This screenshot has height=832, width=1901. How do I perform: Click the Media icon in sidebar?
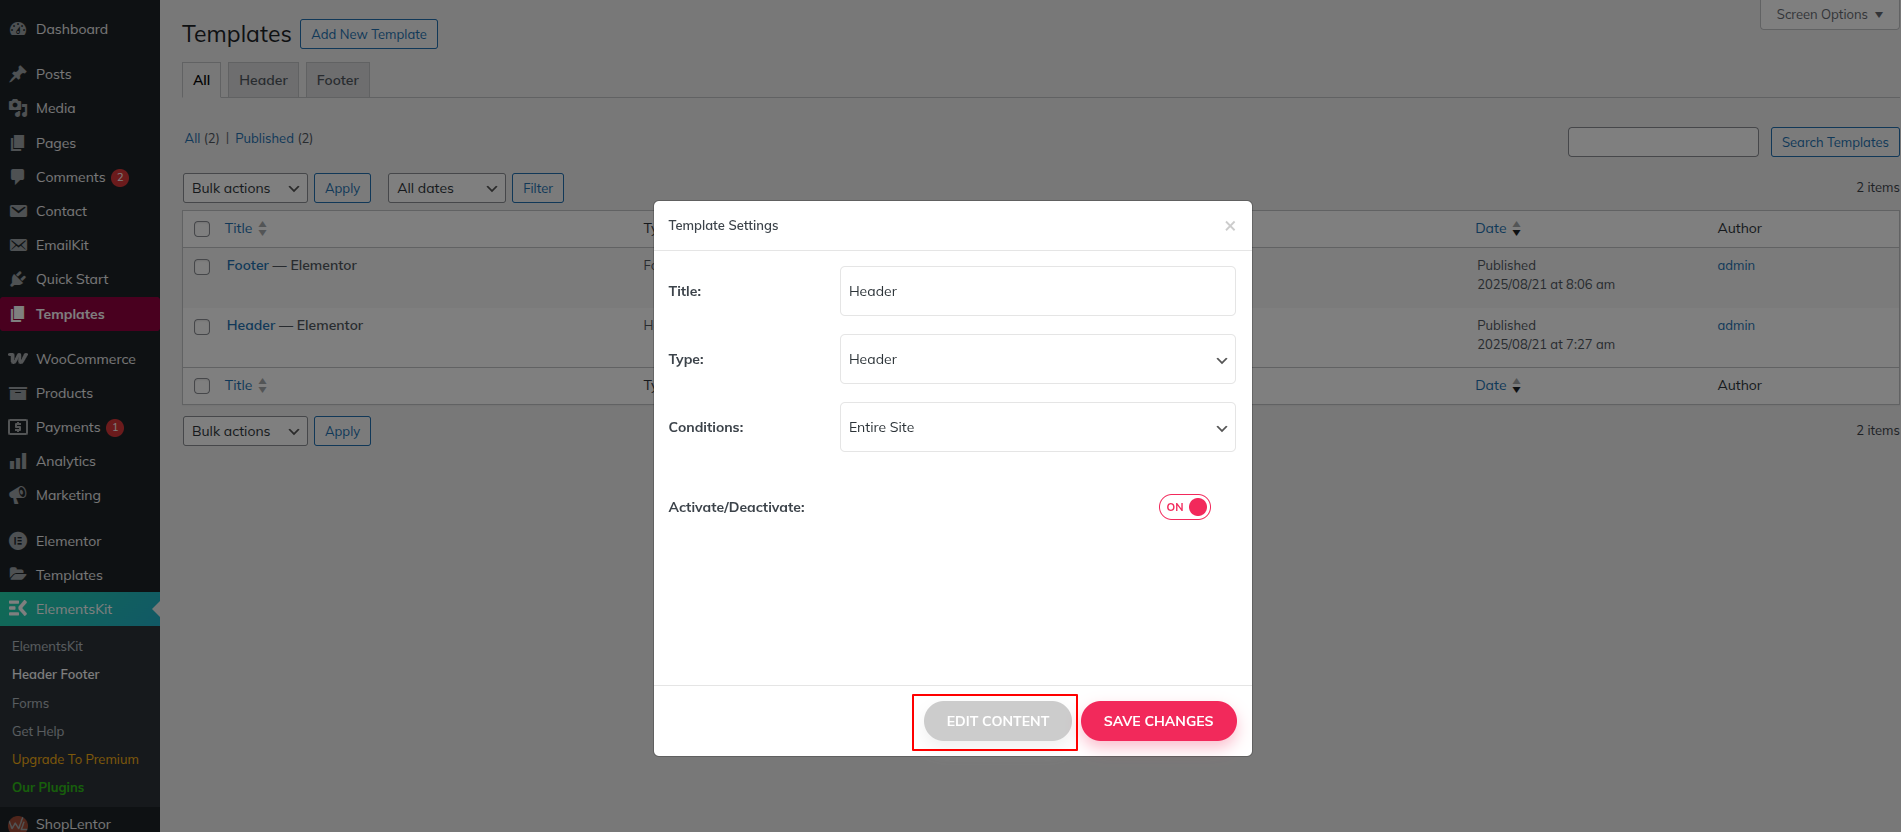coord(18,108)
